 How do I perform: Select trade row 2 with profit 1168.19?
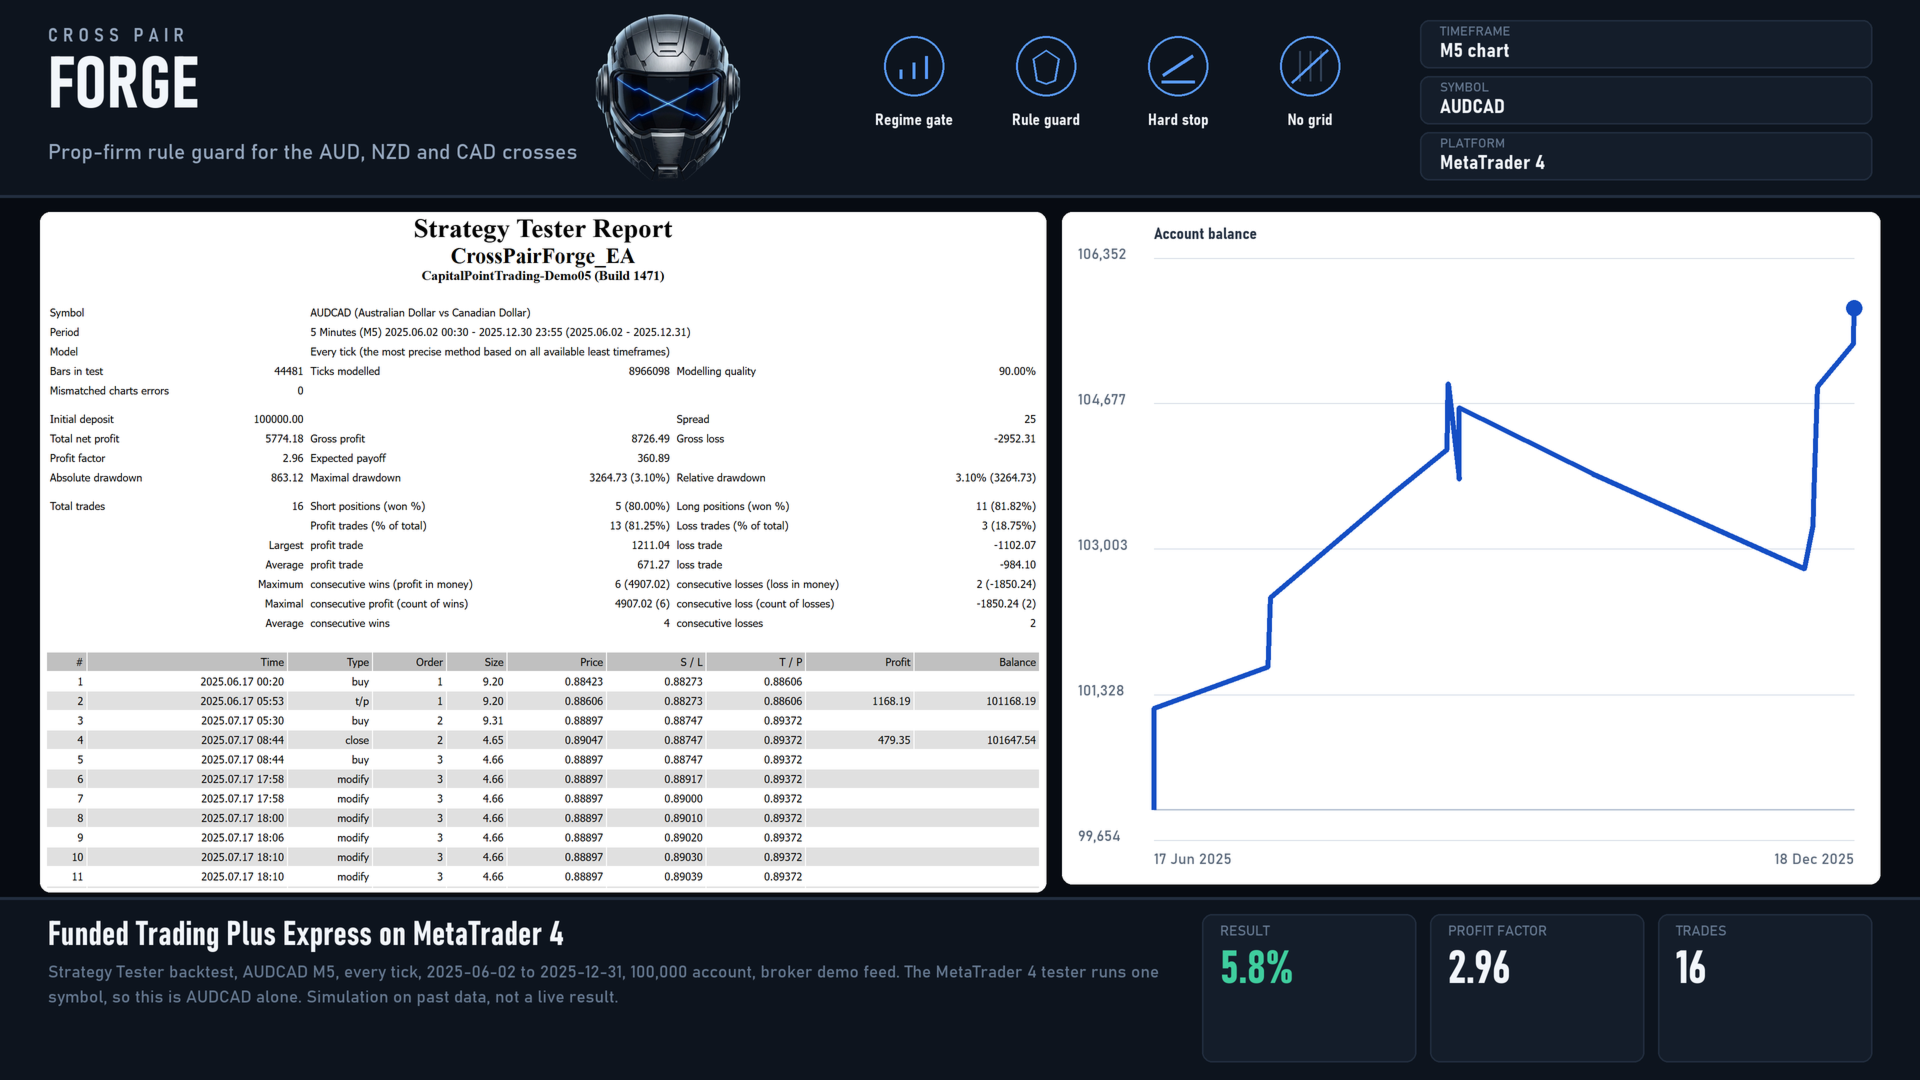coord(542,701)
